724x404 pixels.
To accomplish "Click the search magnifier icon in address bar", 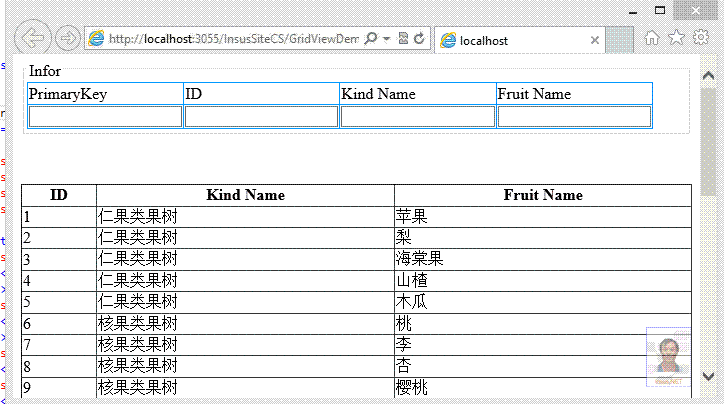I will pyautogui.click(x=370, y=38).
